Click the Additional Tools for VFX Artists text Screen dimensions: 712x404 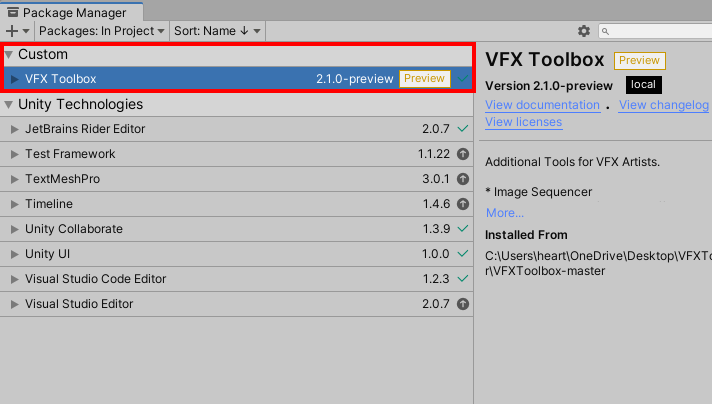click(x=572, y=162)
